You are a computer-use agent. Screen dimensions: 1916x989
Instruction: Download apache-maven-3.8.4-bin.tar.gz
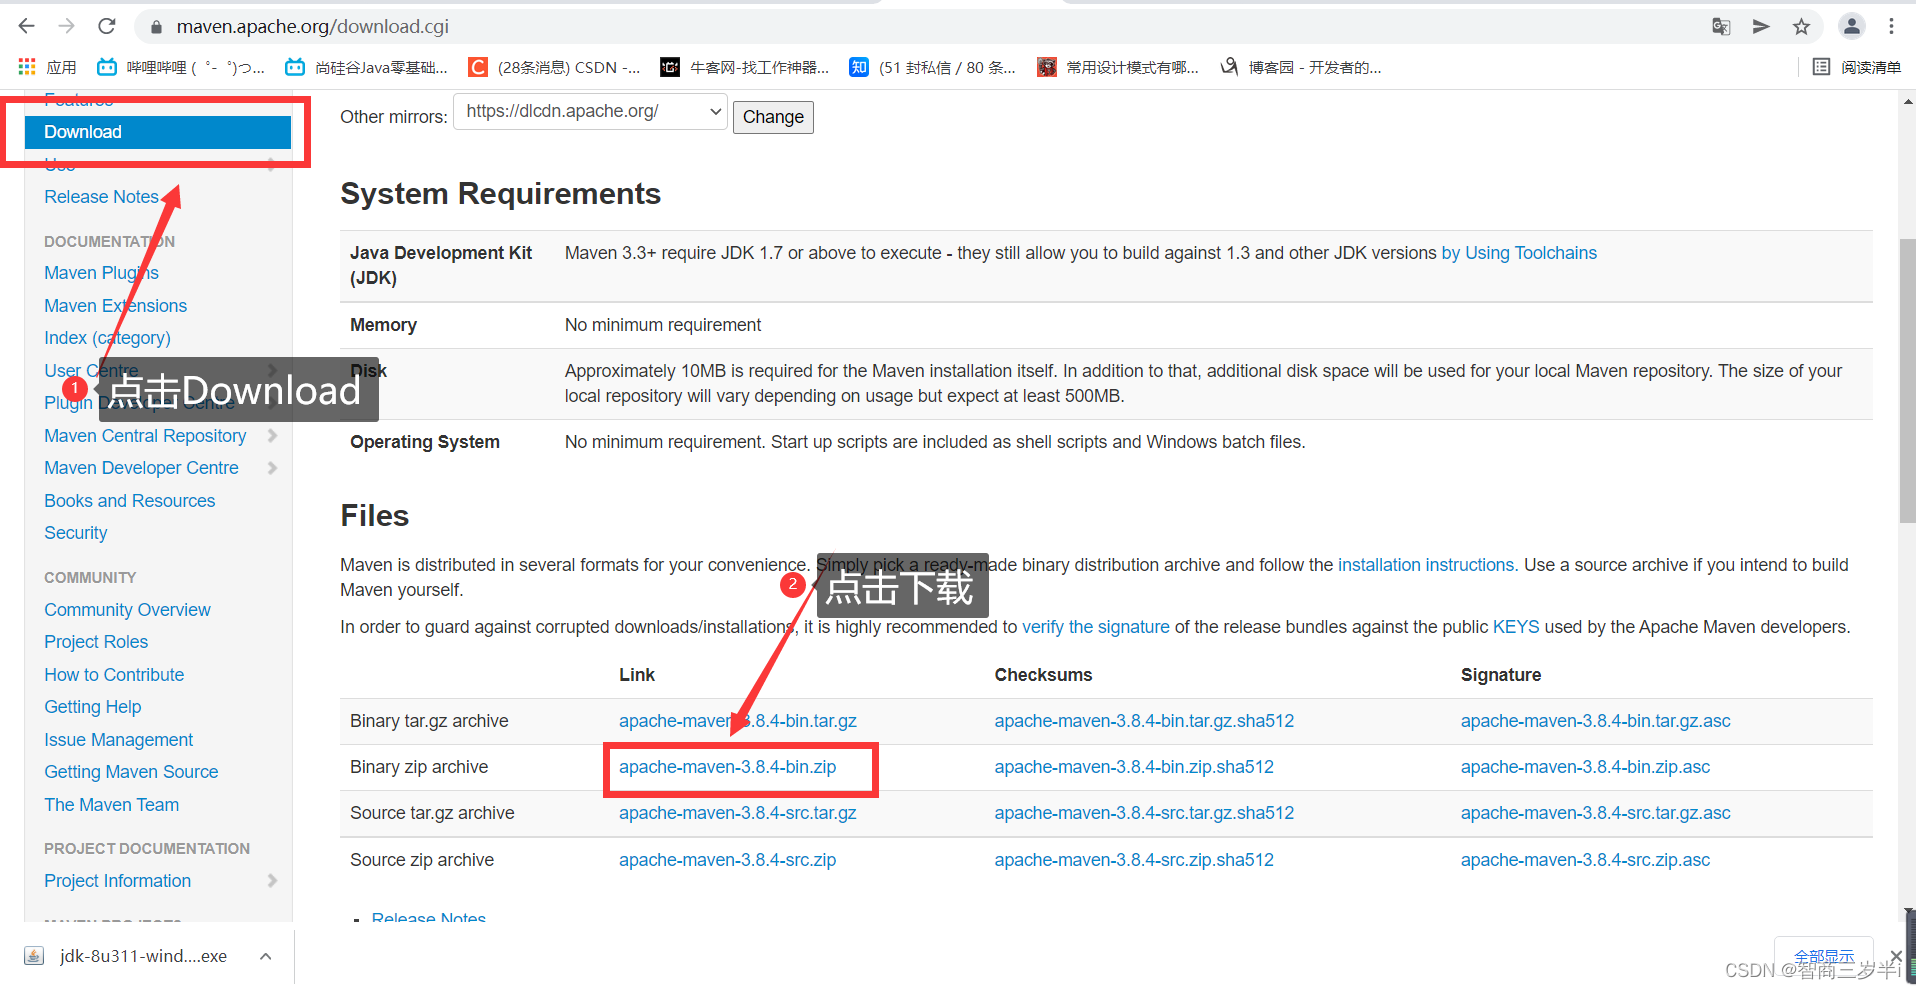[738, 721]
